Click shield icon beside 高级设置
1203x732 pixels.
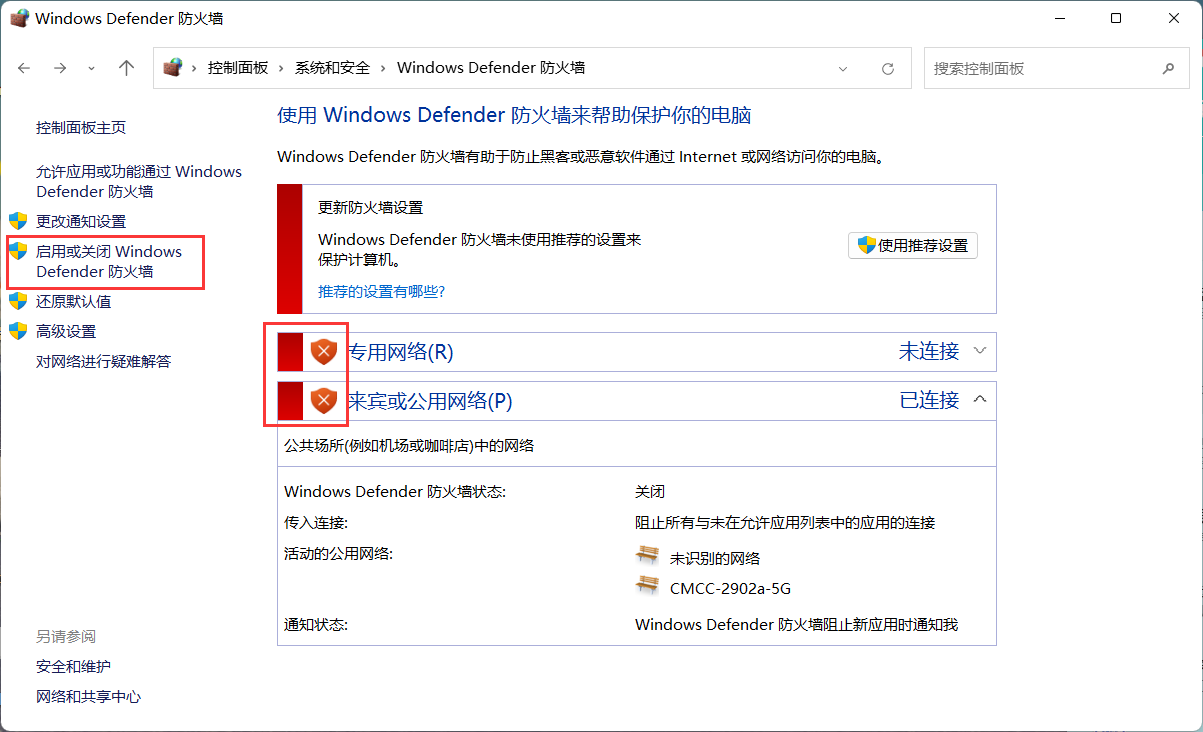click(18, 331)
